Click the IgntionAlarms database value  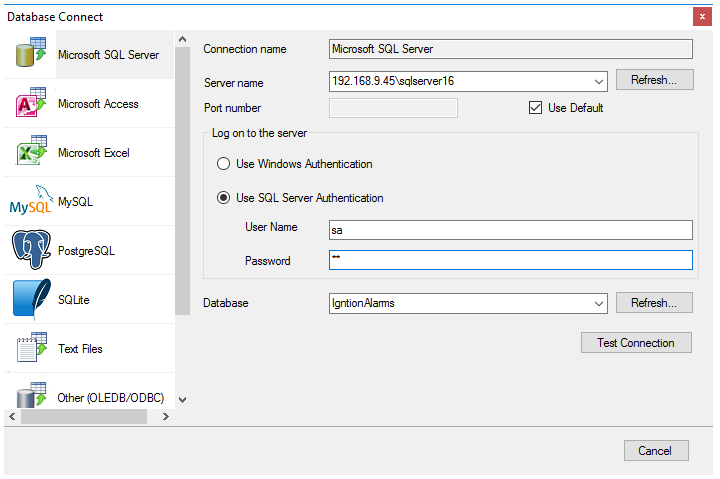coord(363,303)
